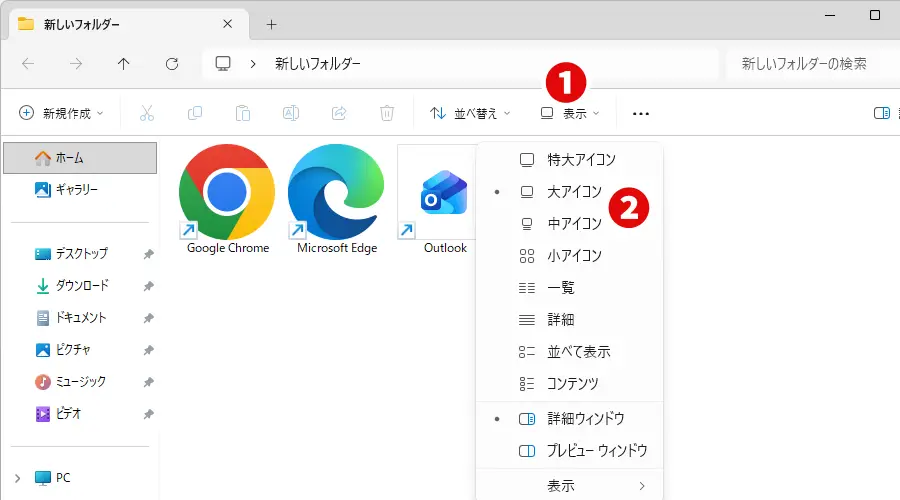Choose 大アイコン view

570,192
